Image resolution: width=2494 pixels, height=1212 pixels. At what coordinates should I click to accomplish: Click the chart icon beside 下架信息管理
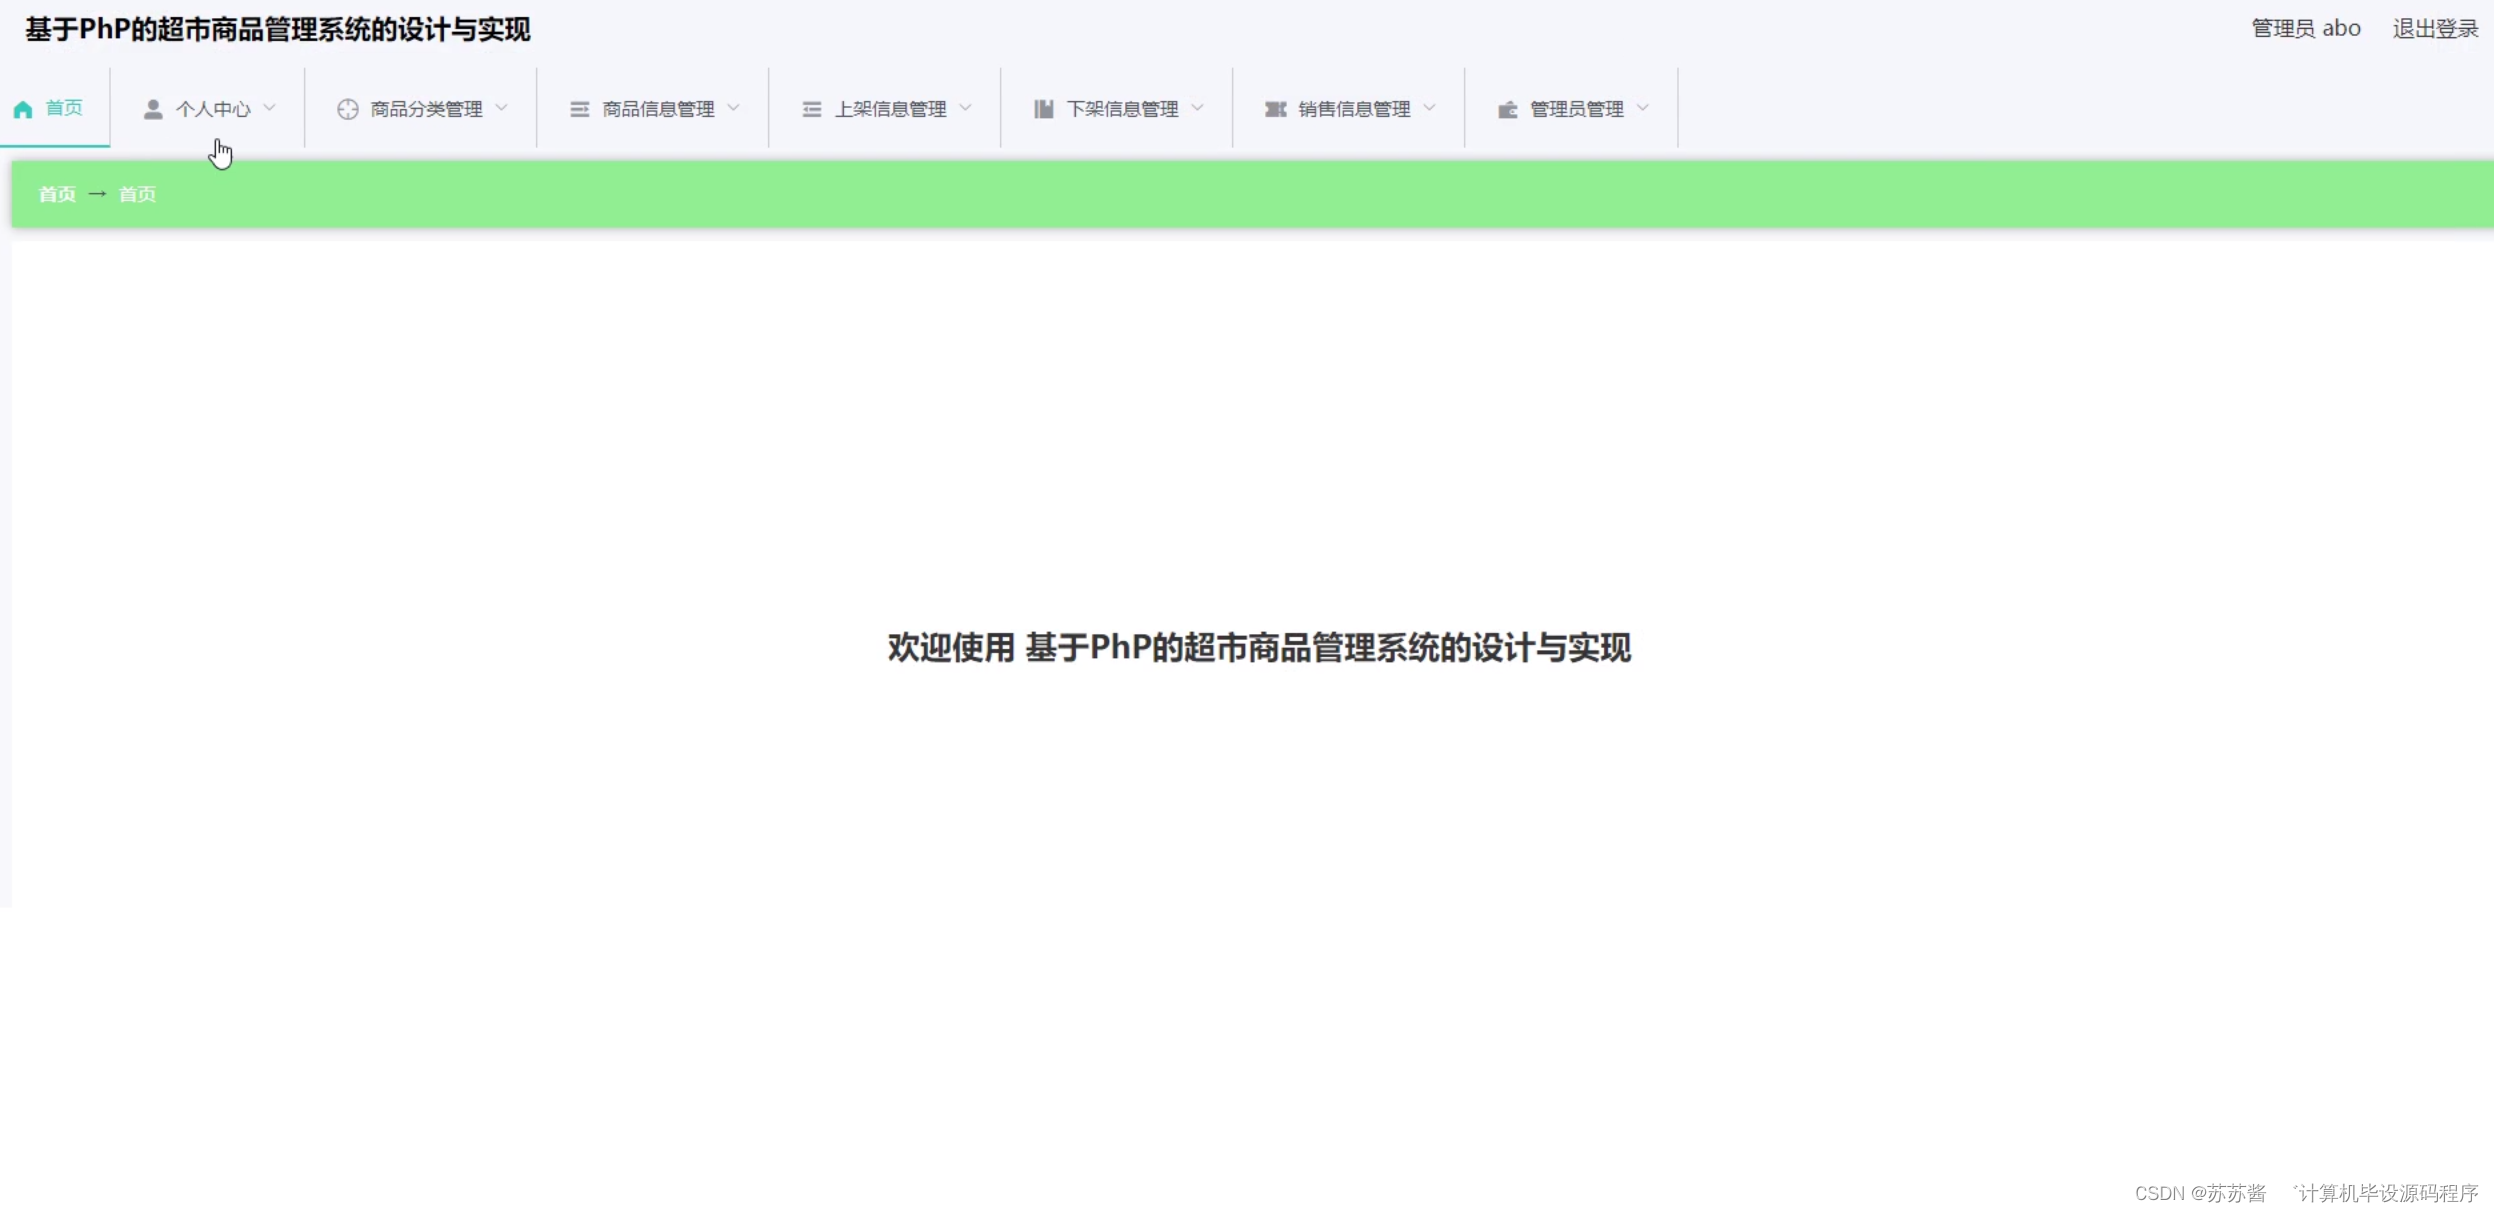coord(1043,109)
